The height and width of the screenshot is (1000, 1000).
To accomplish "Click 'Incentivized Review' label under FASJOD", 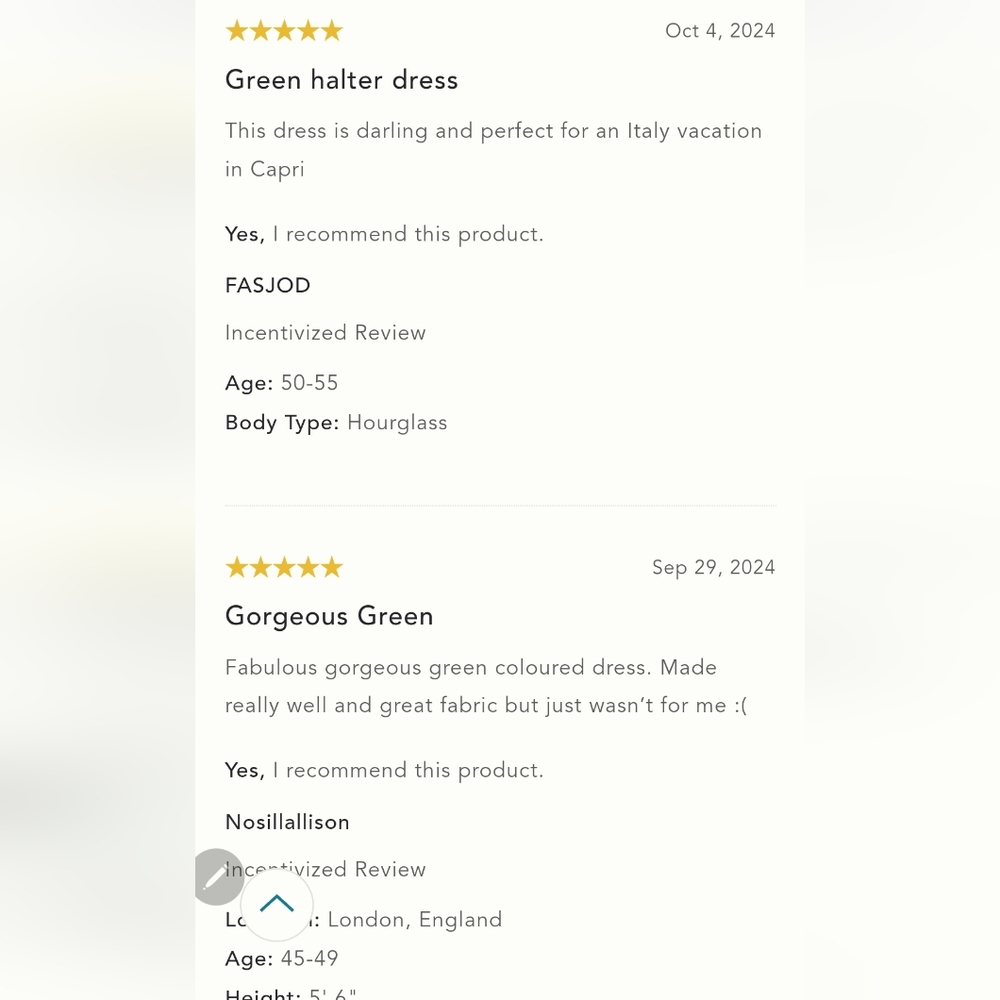I will [325, 333].
